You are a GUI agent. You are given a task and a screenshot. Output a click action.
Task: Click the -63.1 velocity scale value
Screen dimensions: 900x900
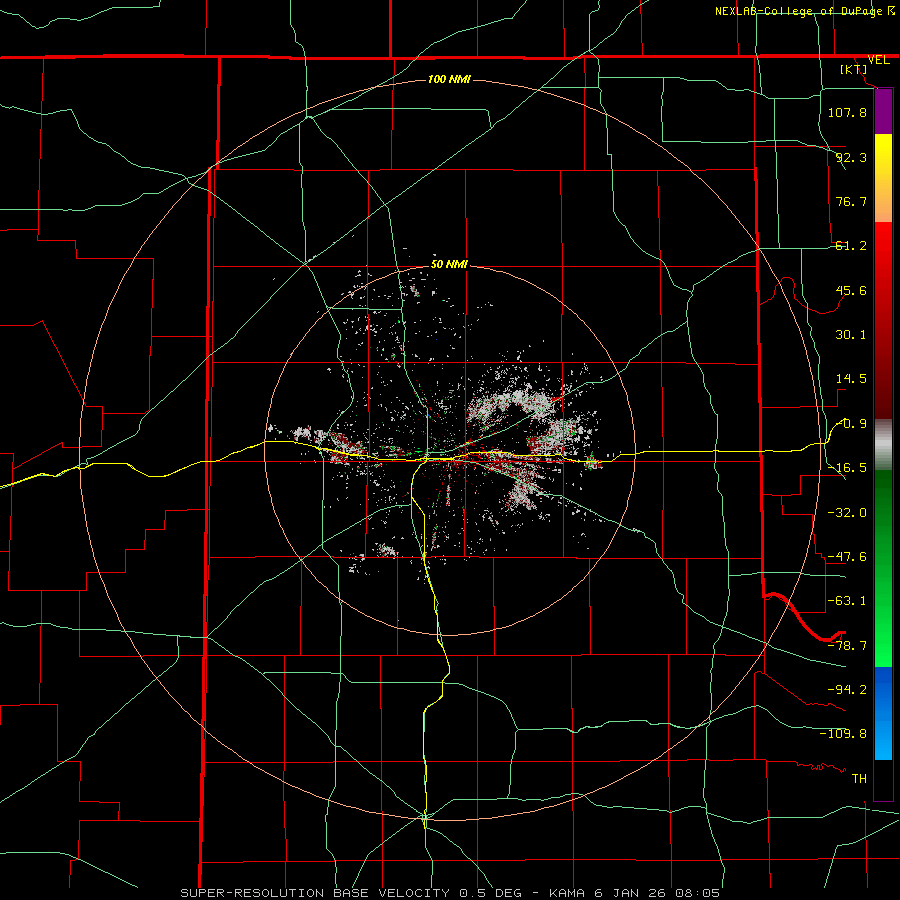tap(847, 601)
